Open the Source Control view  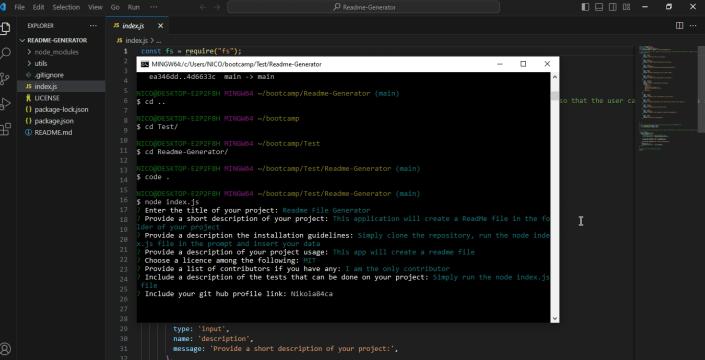(x=5, y=79)
